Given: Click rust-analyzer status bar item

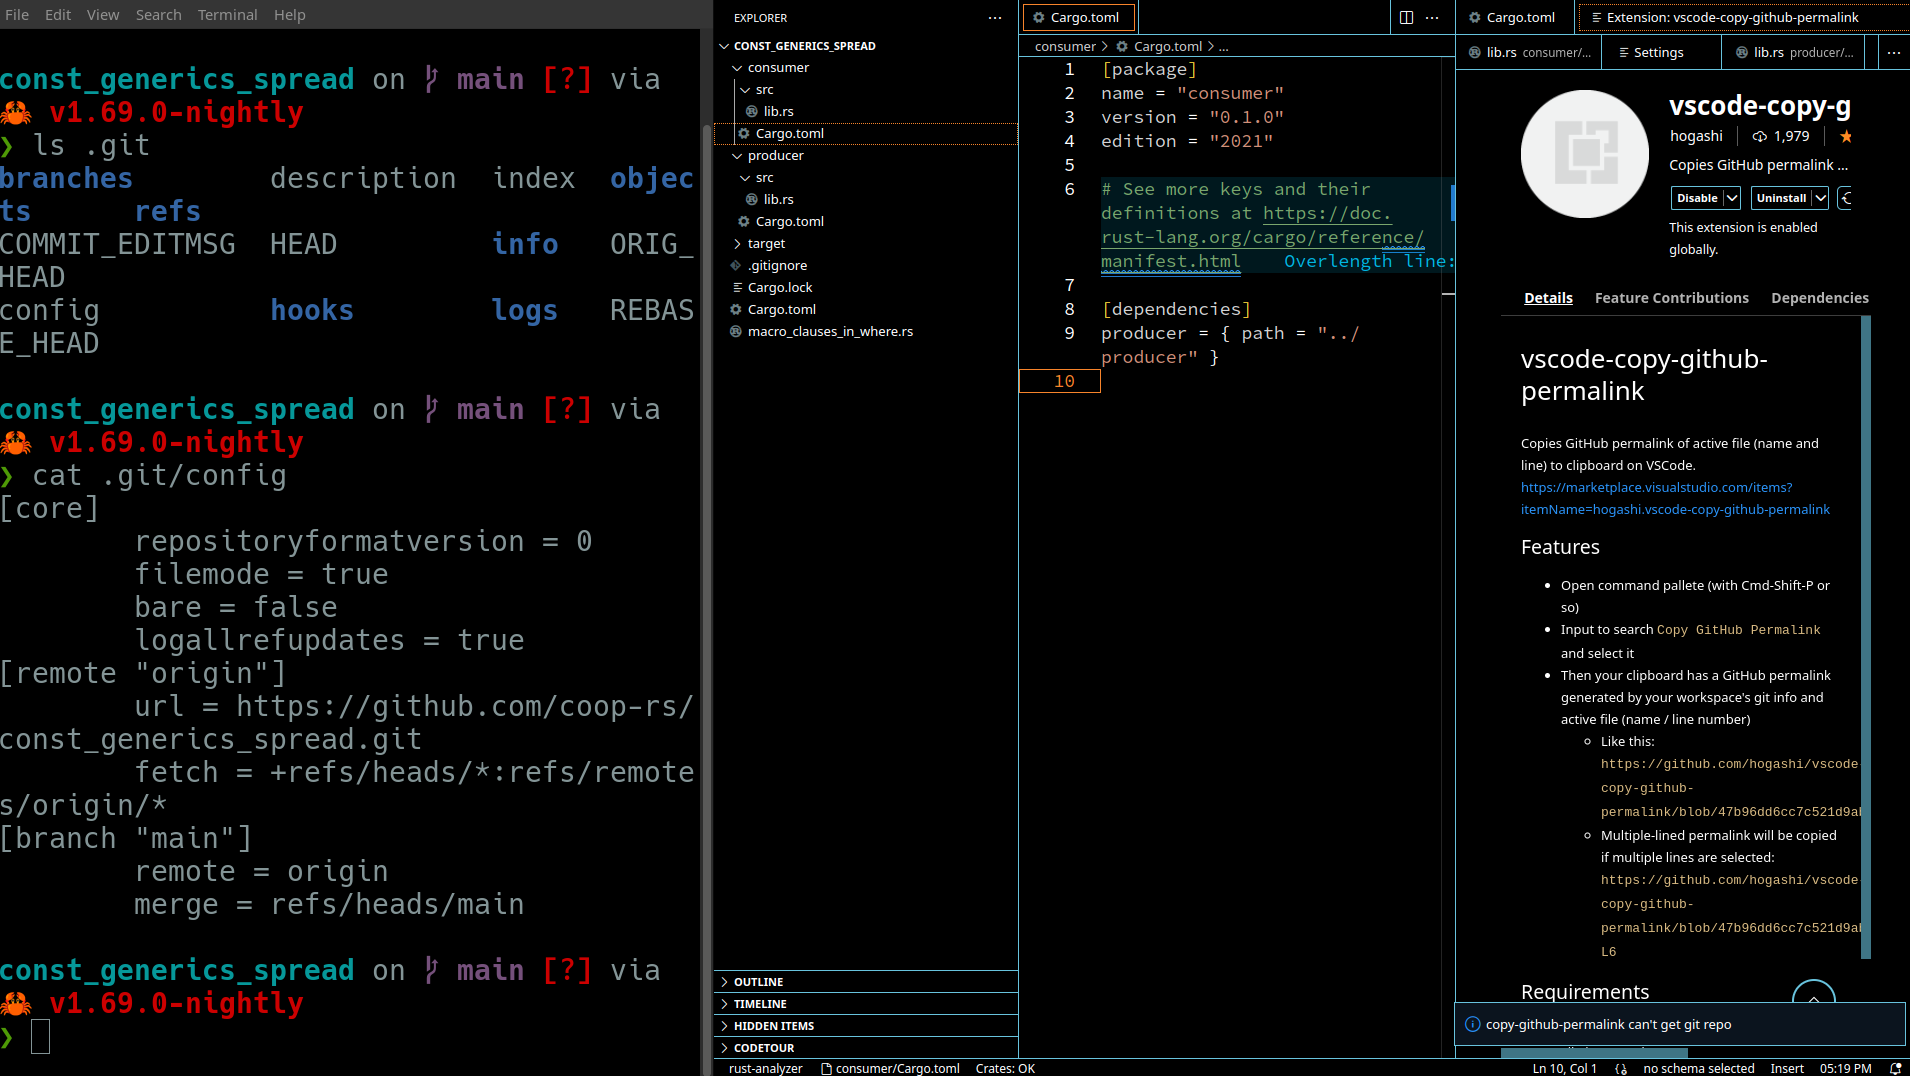Looking at the screenshot, I should [x=765, y=1068].
